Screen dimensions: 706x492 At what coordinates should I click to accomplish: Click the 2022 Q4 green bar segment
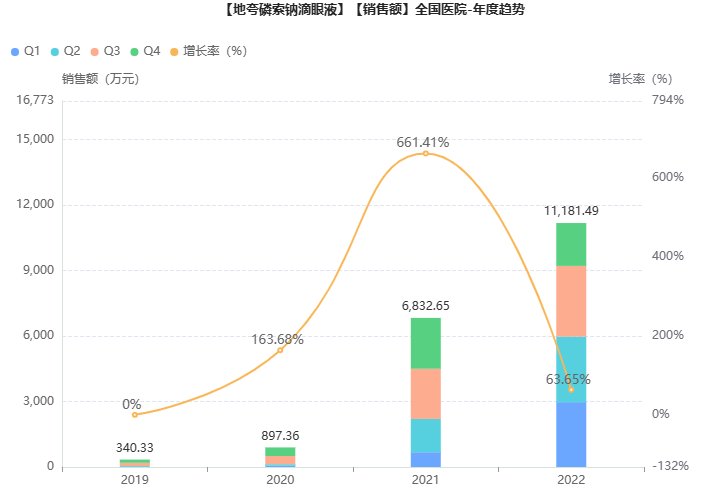click(571, 244)
